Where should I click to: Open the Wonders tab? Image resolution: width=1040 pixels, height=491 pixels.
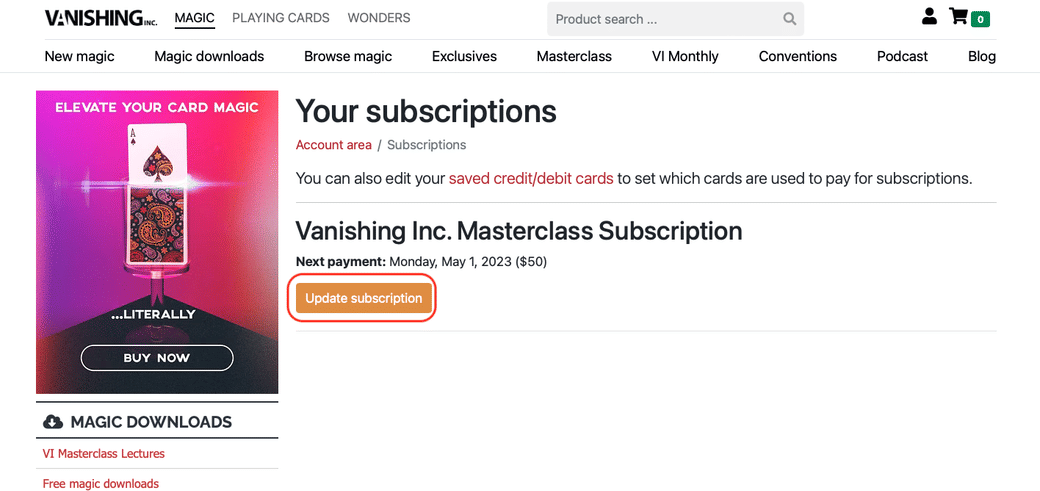(x=379, y=18)
